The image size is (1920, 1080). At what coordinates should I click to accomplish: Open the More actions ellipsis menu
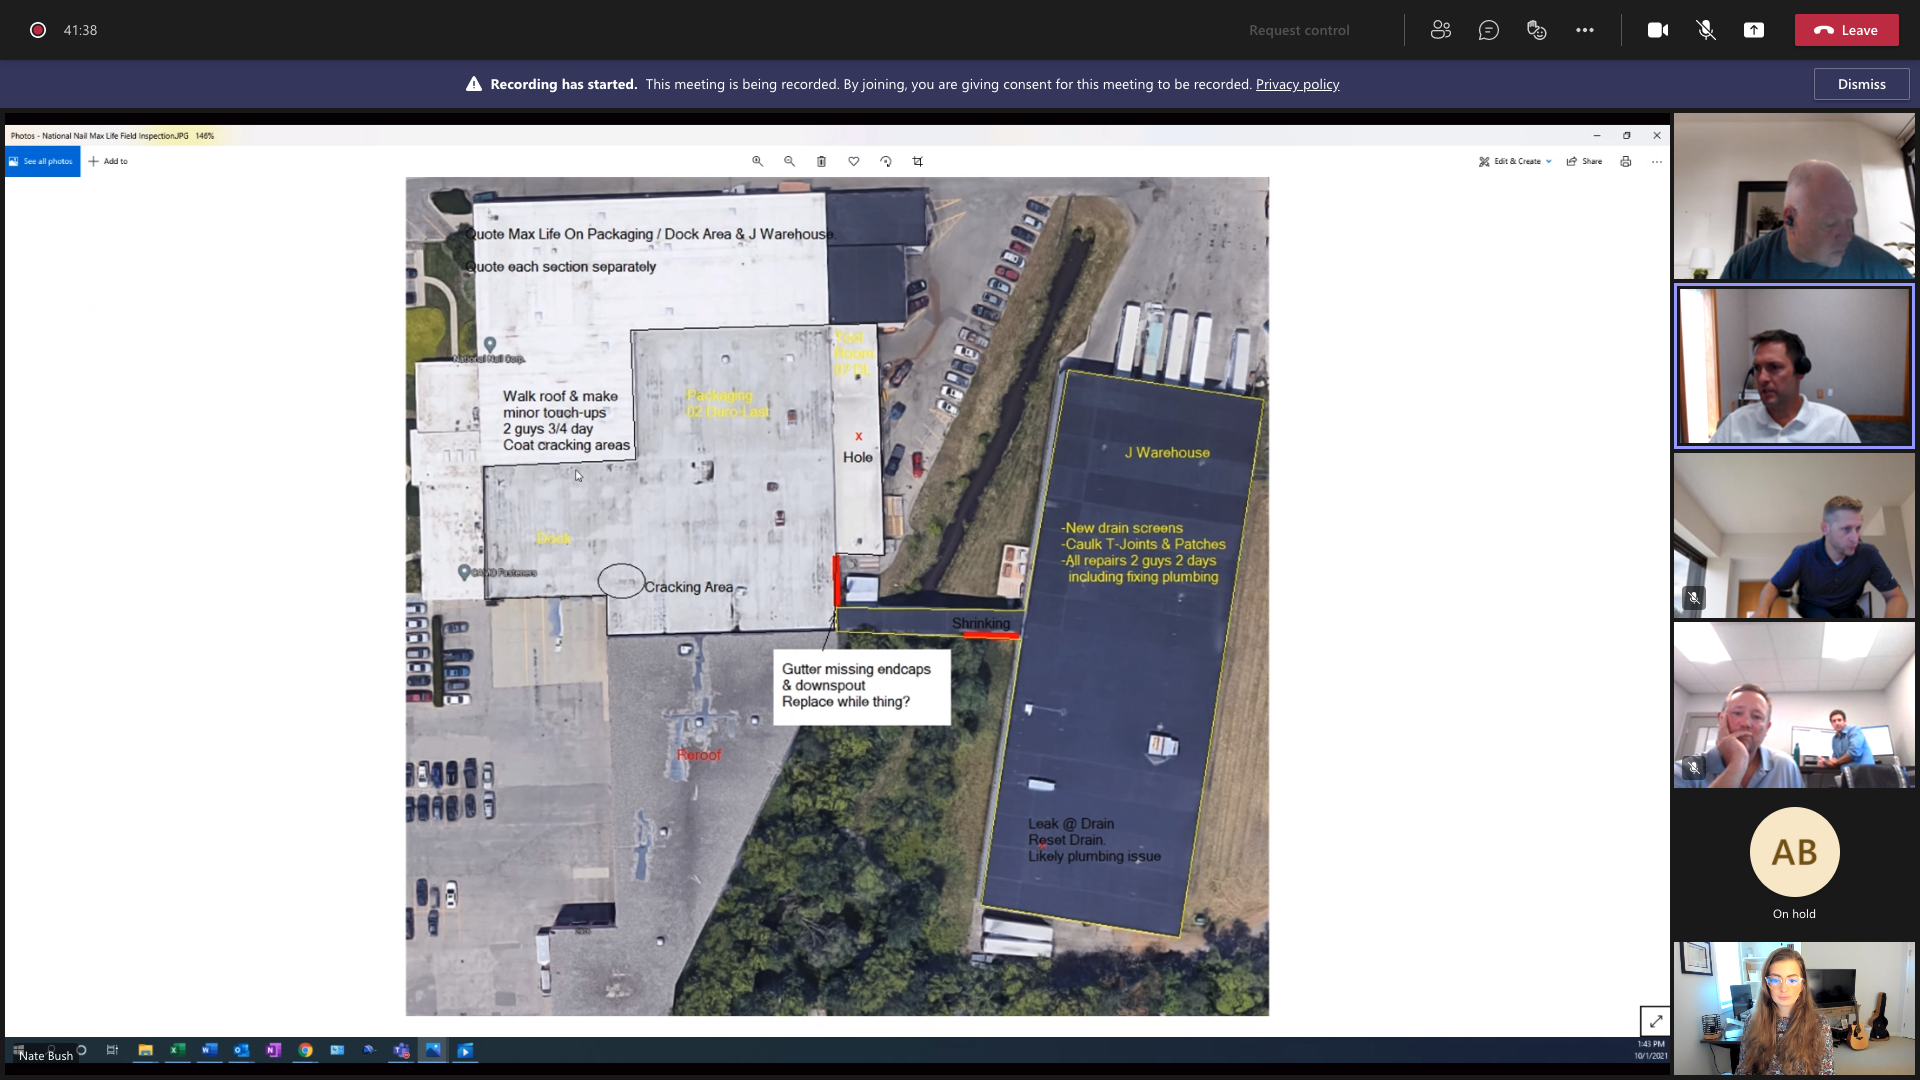coord(1585,30)
